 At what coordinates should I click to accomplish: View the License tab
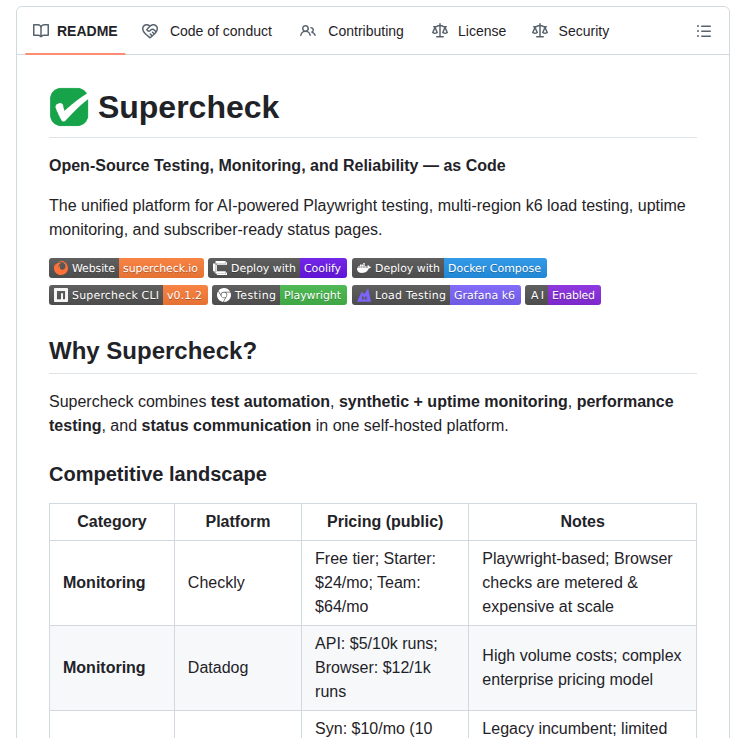469,31
